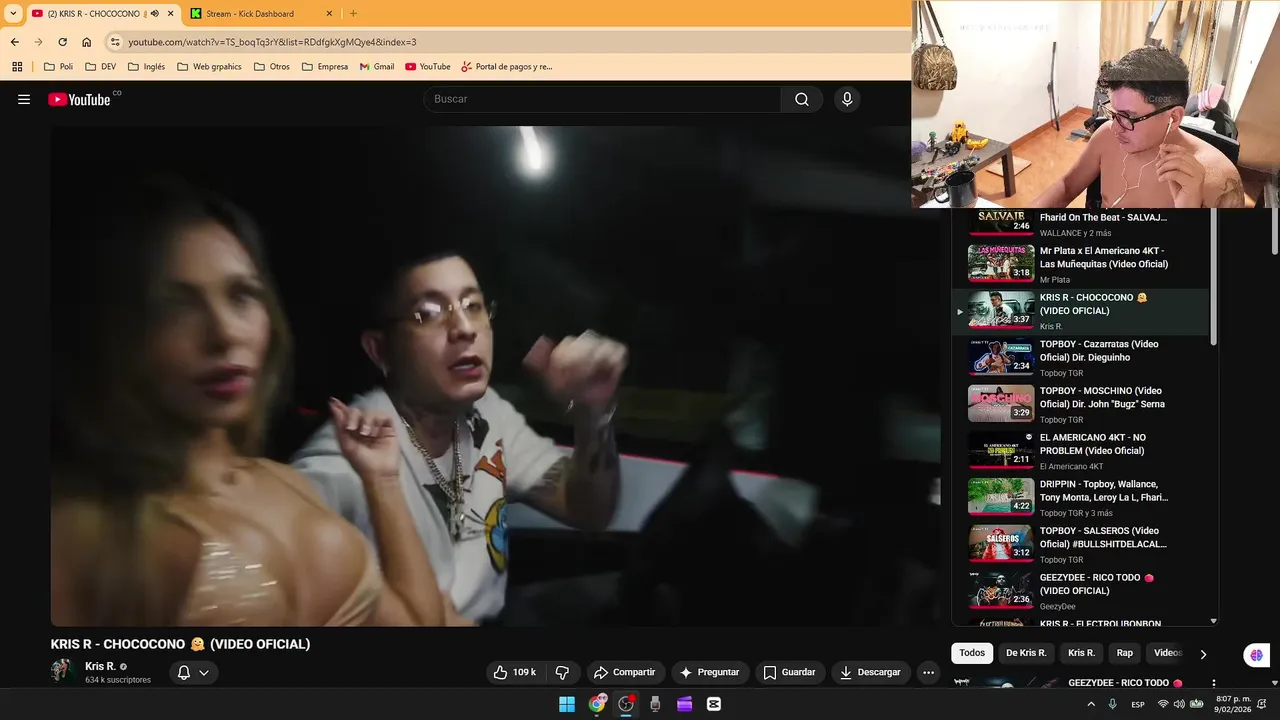
Task: Open the purple clapperboard taskbar app
Action: point(685,704)
